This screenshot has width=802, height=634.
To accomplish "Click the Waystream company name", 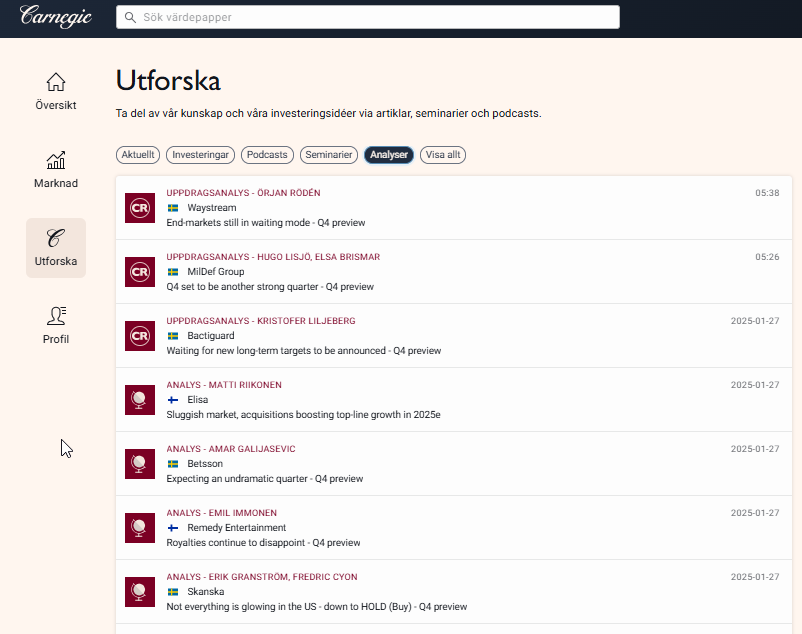I will (212, 208).
